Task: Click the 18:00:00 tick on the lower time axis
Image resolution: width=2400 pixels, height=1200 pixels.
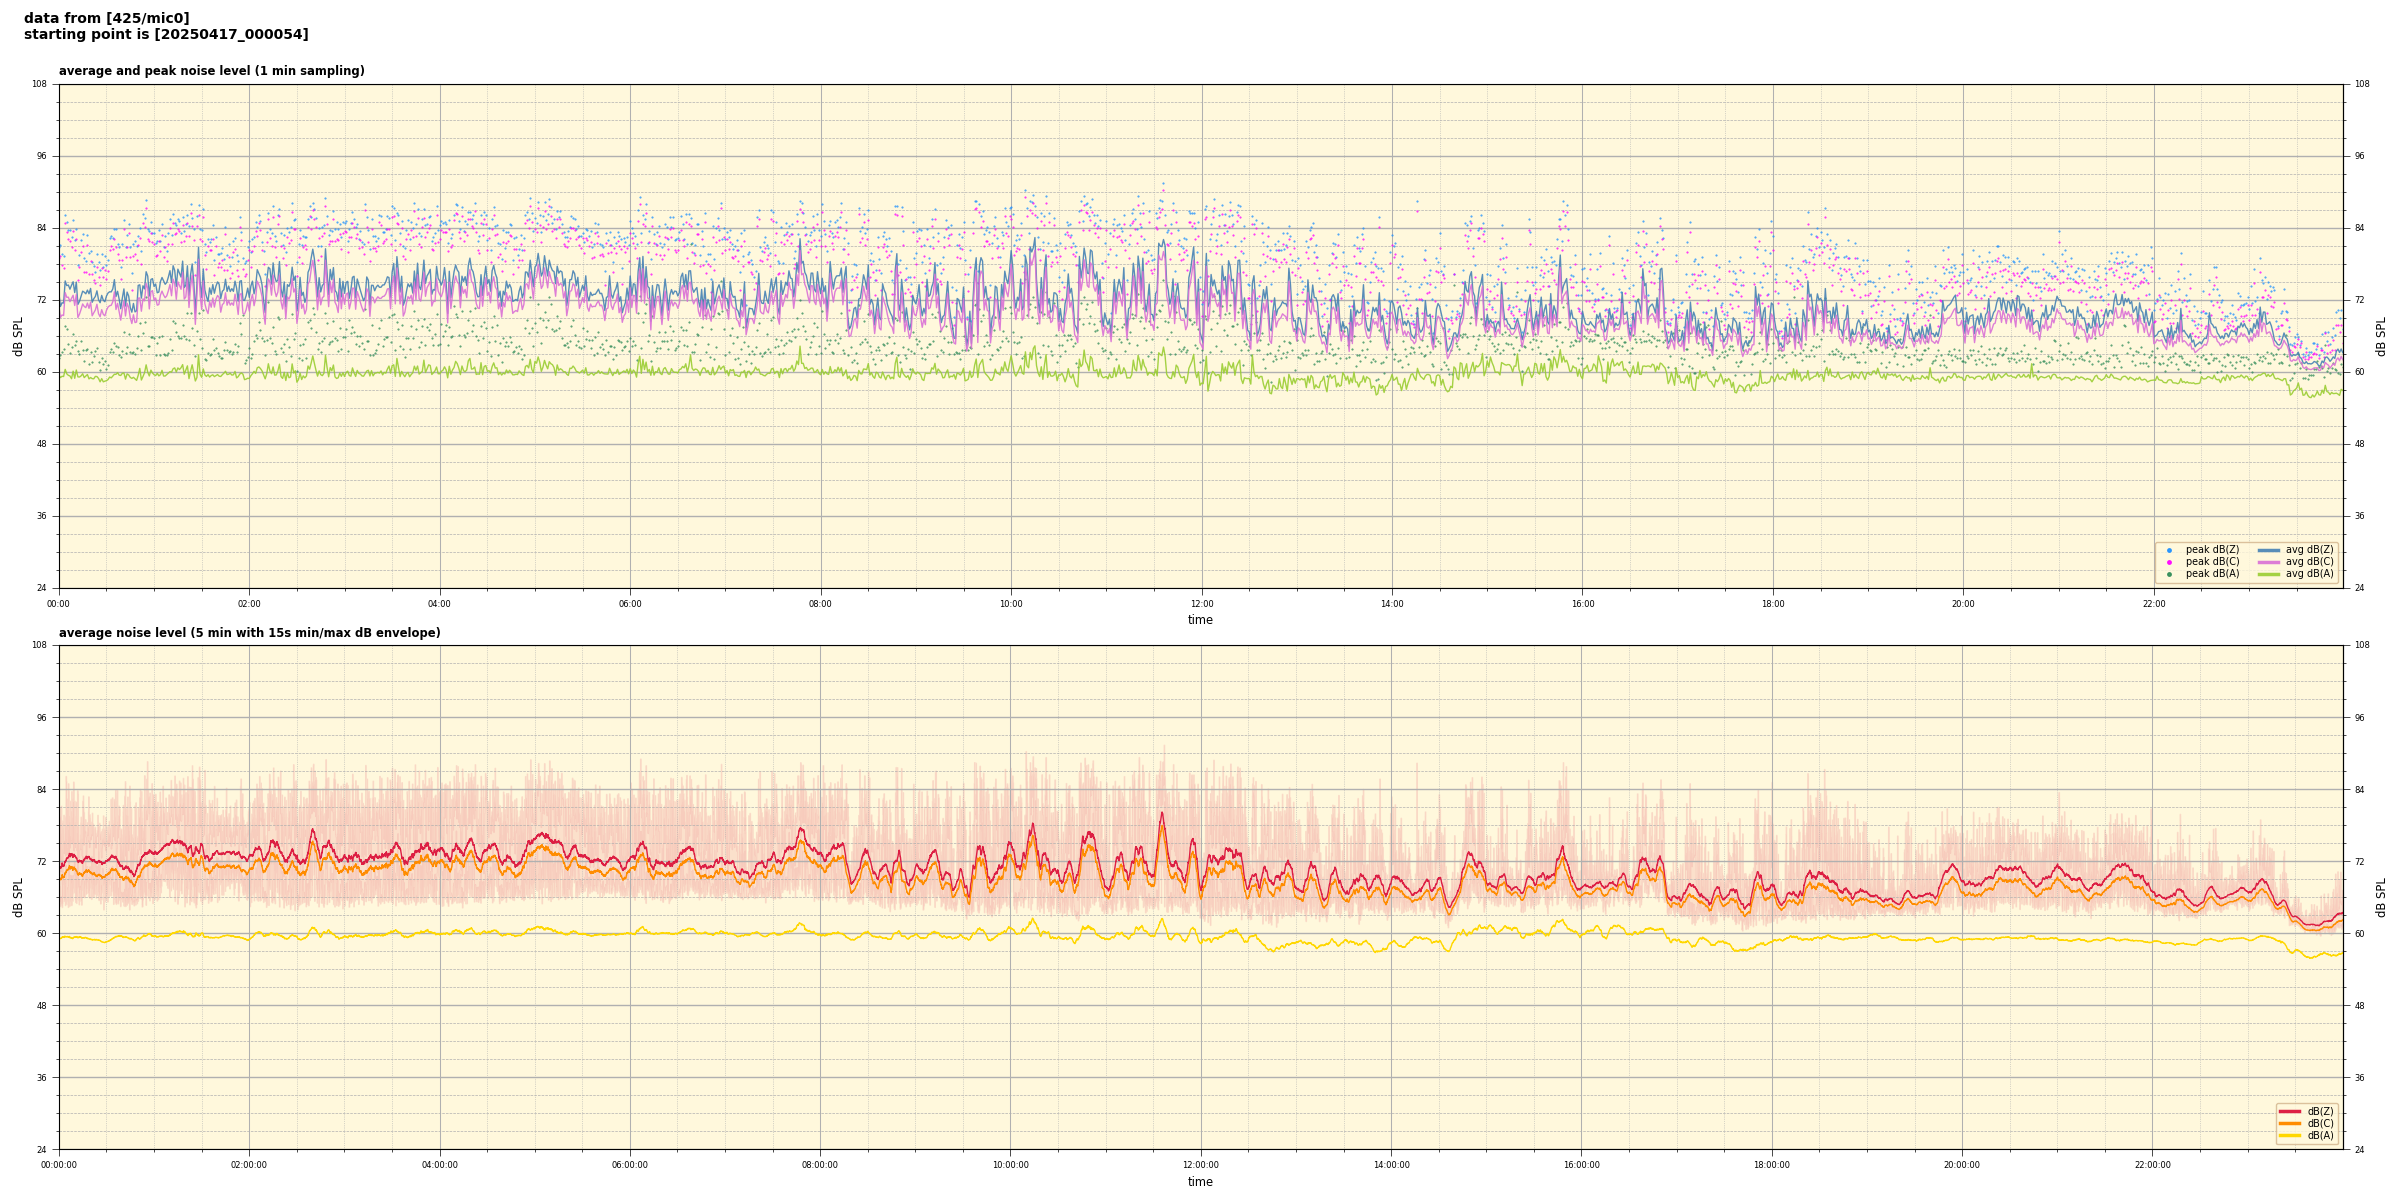Action: [x=1772, y=1165]
